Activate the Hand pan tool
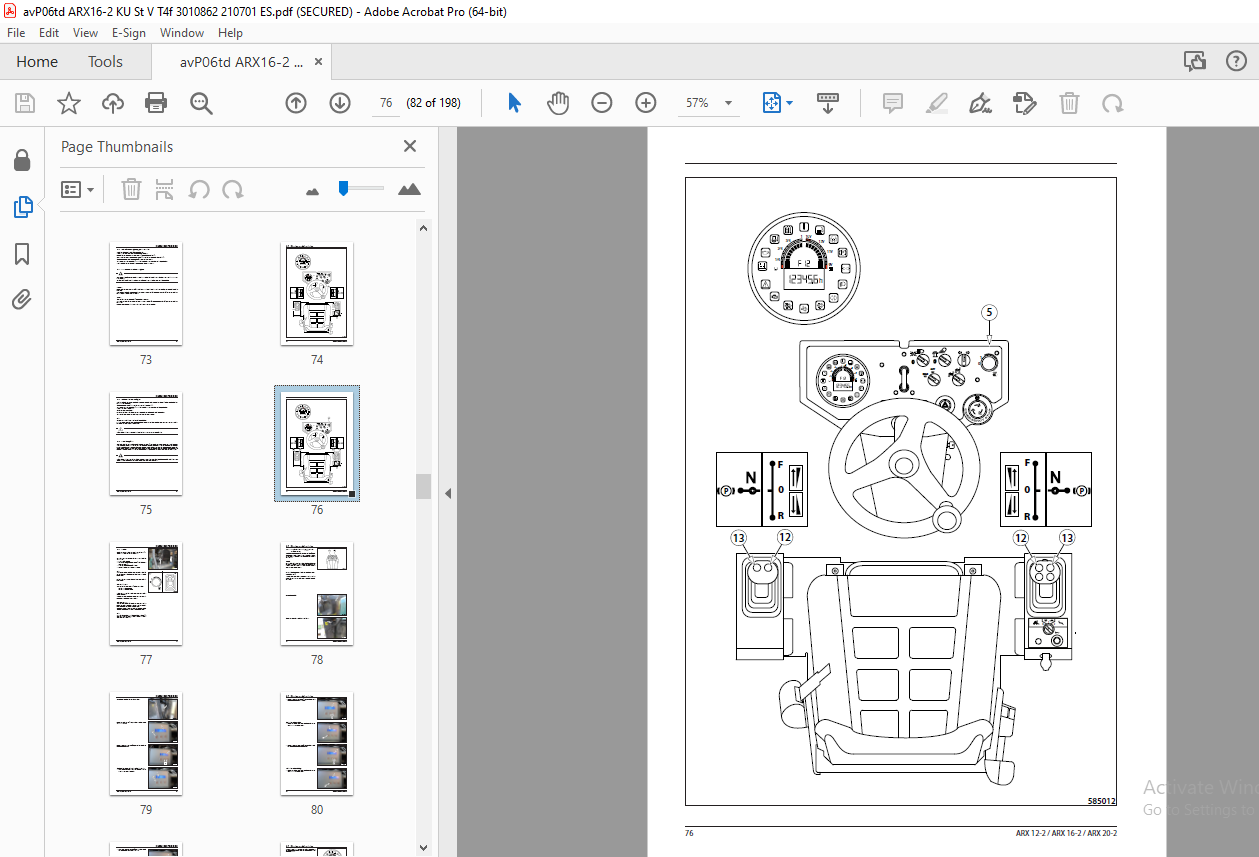The image size is (1259, 857). (x=558, y=103)
